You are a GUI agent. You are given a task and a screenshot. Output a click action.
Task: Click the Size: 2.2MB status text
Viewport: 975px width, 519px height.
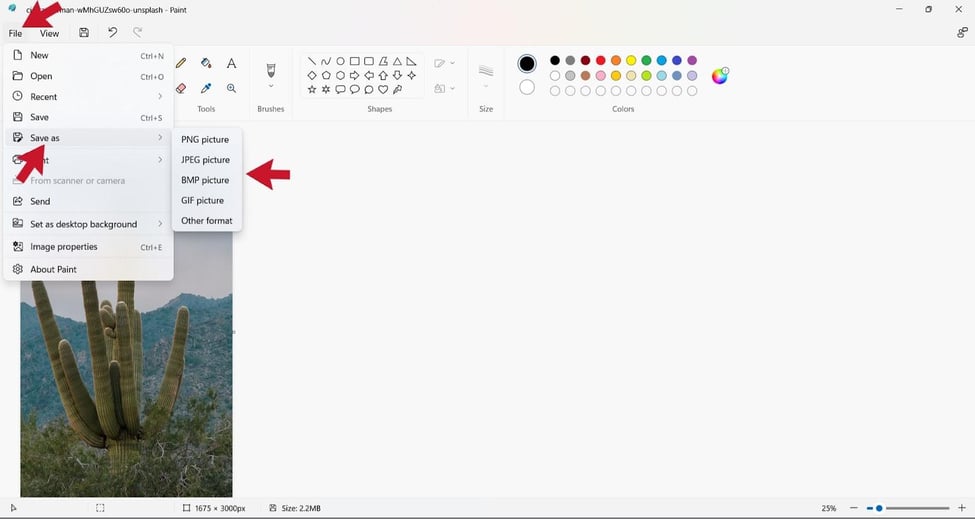(x=301, y=508)
